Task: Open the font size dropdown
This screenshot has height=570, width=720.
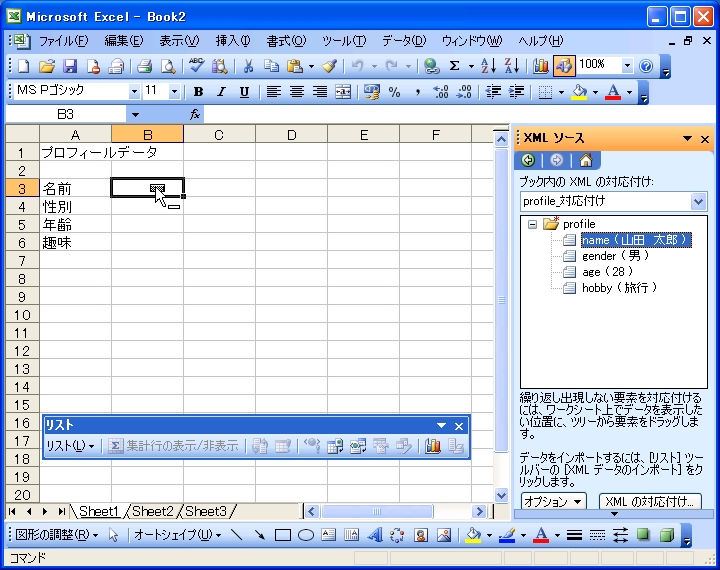Action: click(x=174, y=92)
